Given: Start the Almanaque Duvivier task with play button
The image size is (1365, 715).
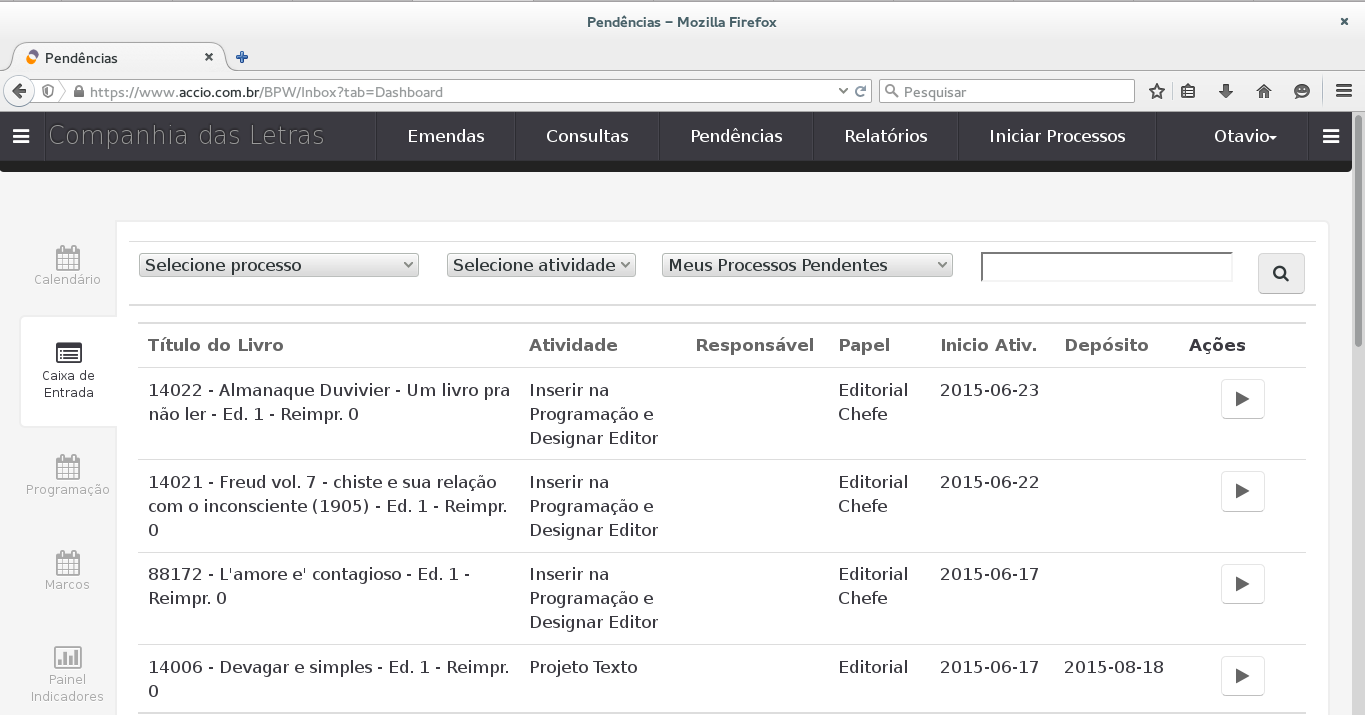Looking at the screenshot, I should pyautogui.click(x=1242, y=399).
